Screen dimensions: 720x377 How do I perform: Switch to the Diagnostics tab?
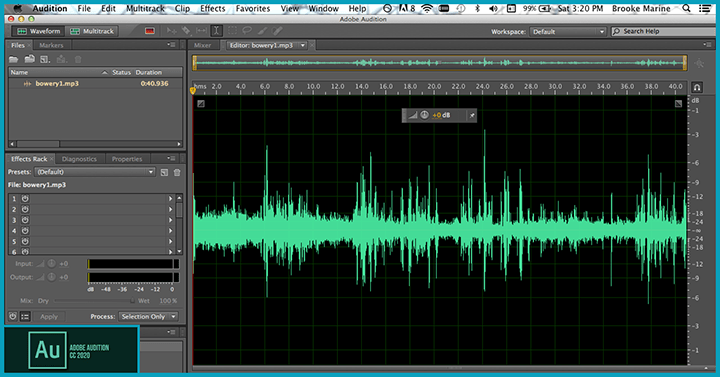79,159
